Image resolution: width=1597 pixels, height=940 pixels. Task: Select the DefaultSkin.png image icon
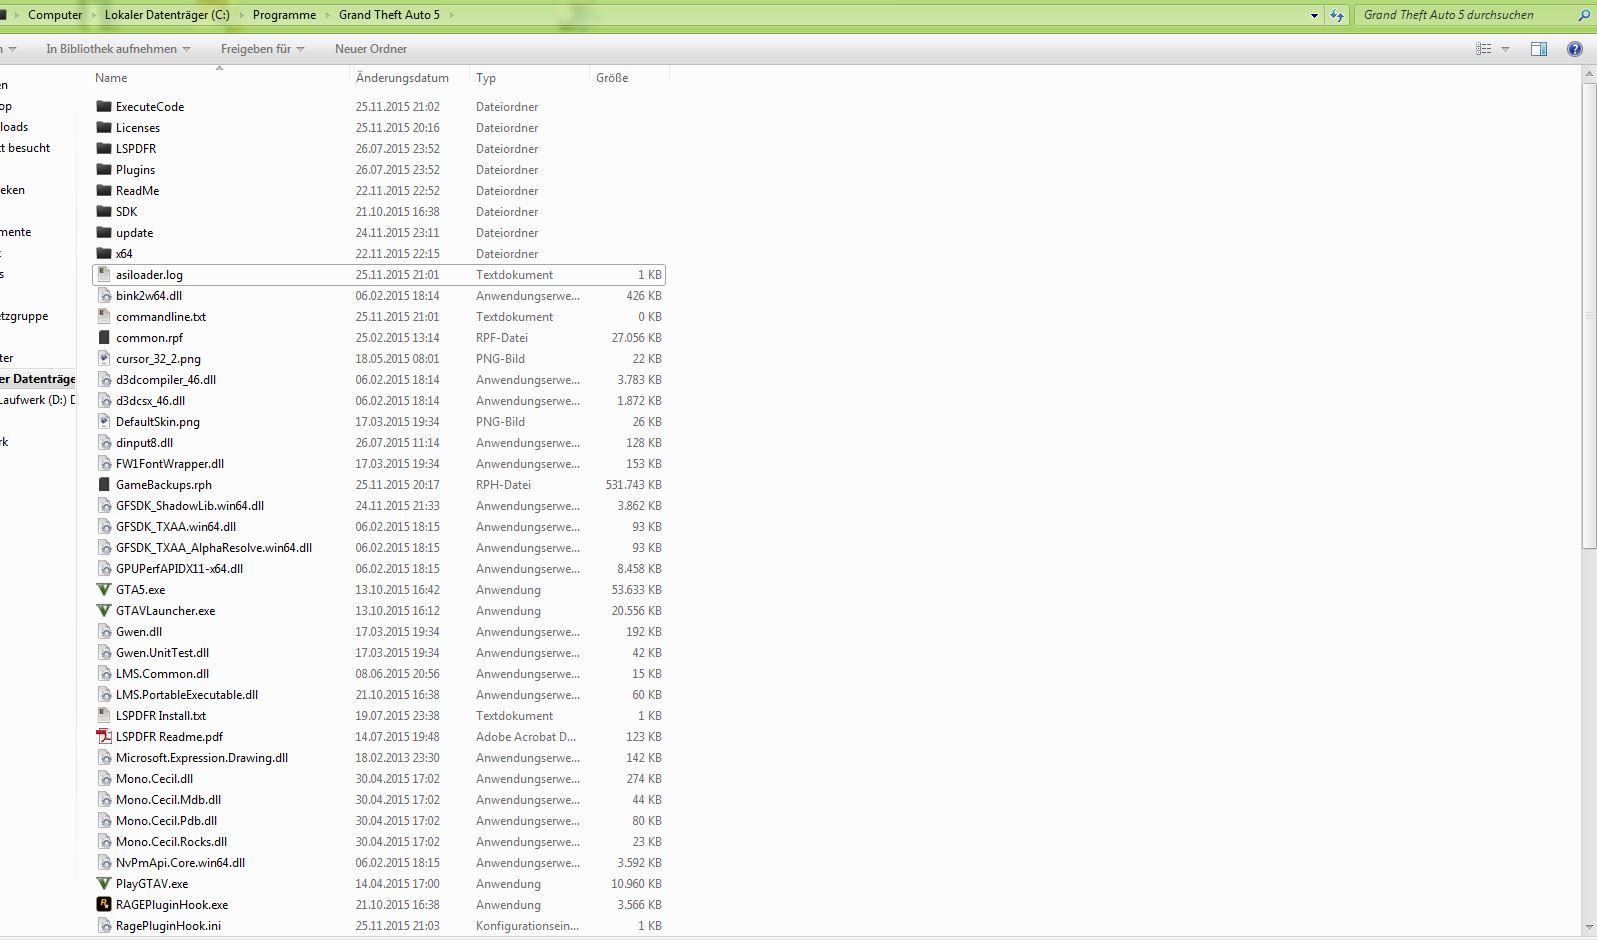[x=104, y=421]
